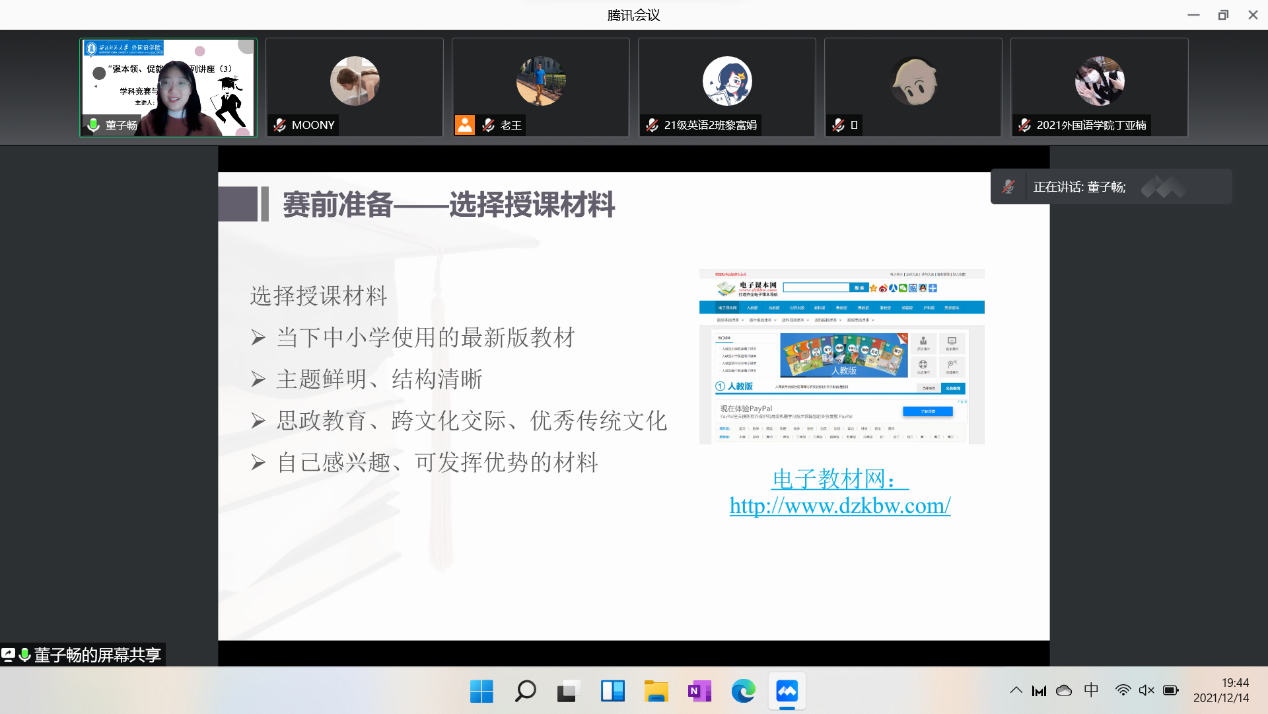The image size is (1268, 714).
Task: Click the OneDrive cloud tray icon
Action: (1064, 690)
